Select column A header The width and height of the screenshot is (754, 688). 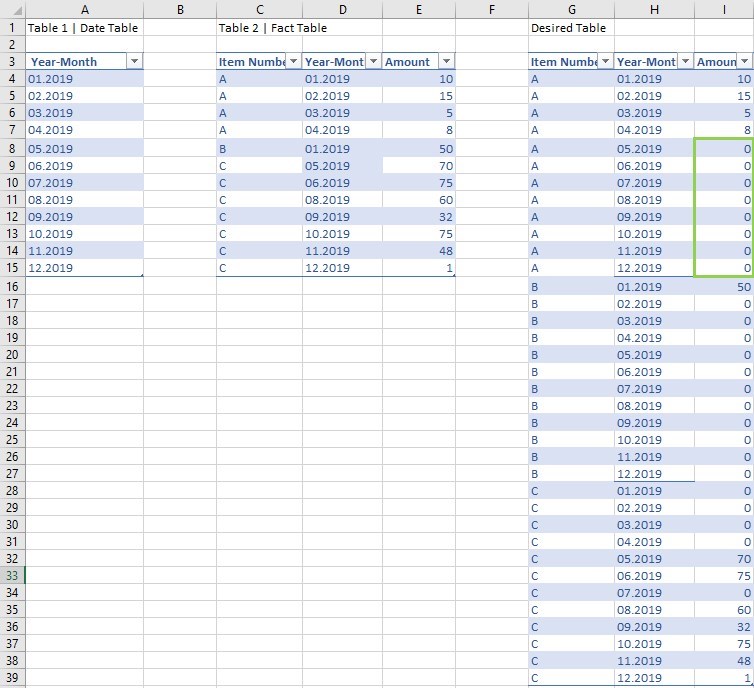pos(85,10)
